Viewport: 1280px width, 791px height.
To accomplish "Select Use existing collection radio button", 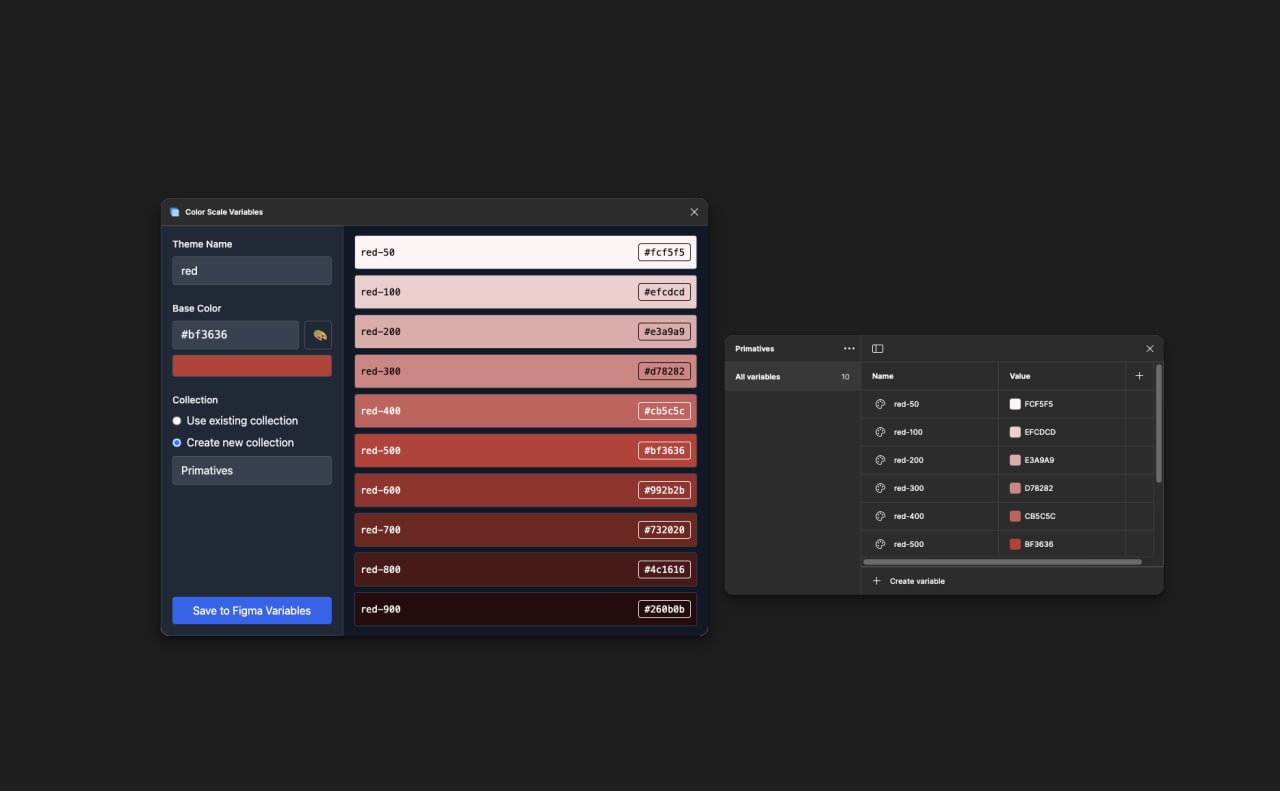I will point(177,421).
